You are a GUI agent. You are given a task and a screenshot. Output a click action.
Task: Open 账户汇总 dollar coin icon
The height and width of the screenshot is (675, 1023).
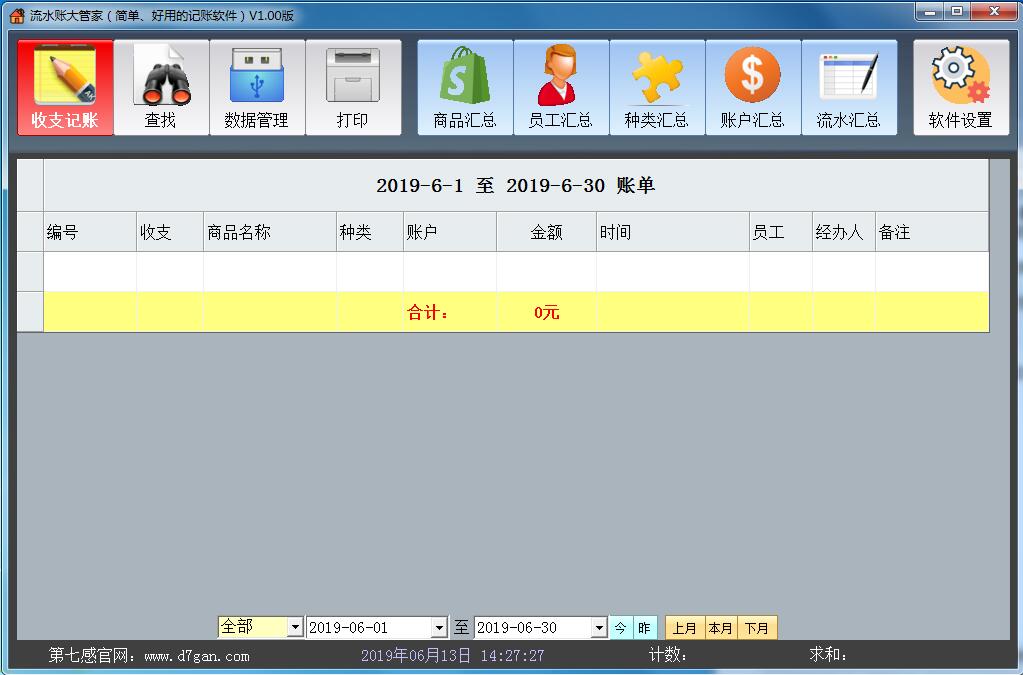753,87
